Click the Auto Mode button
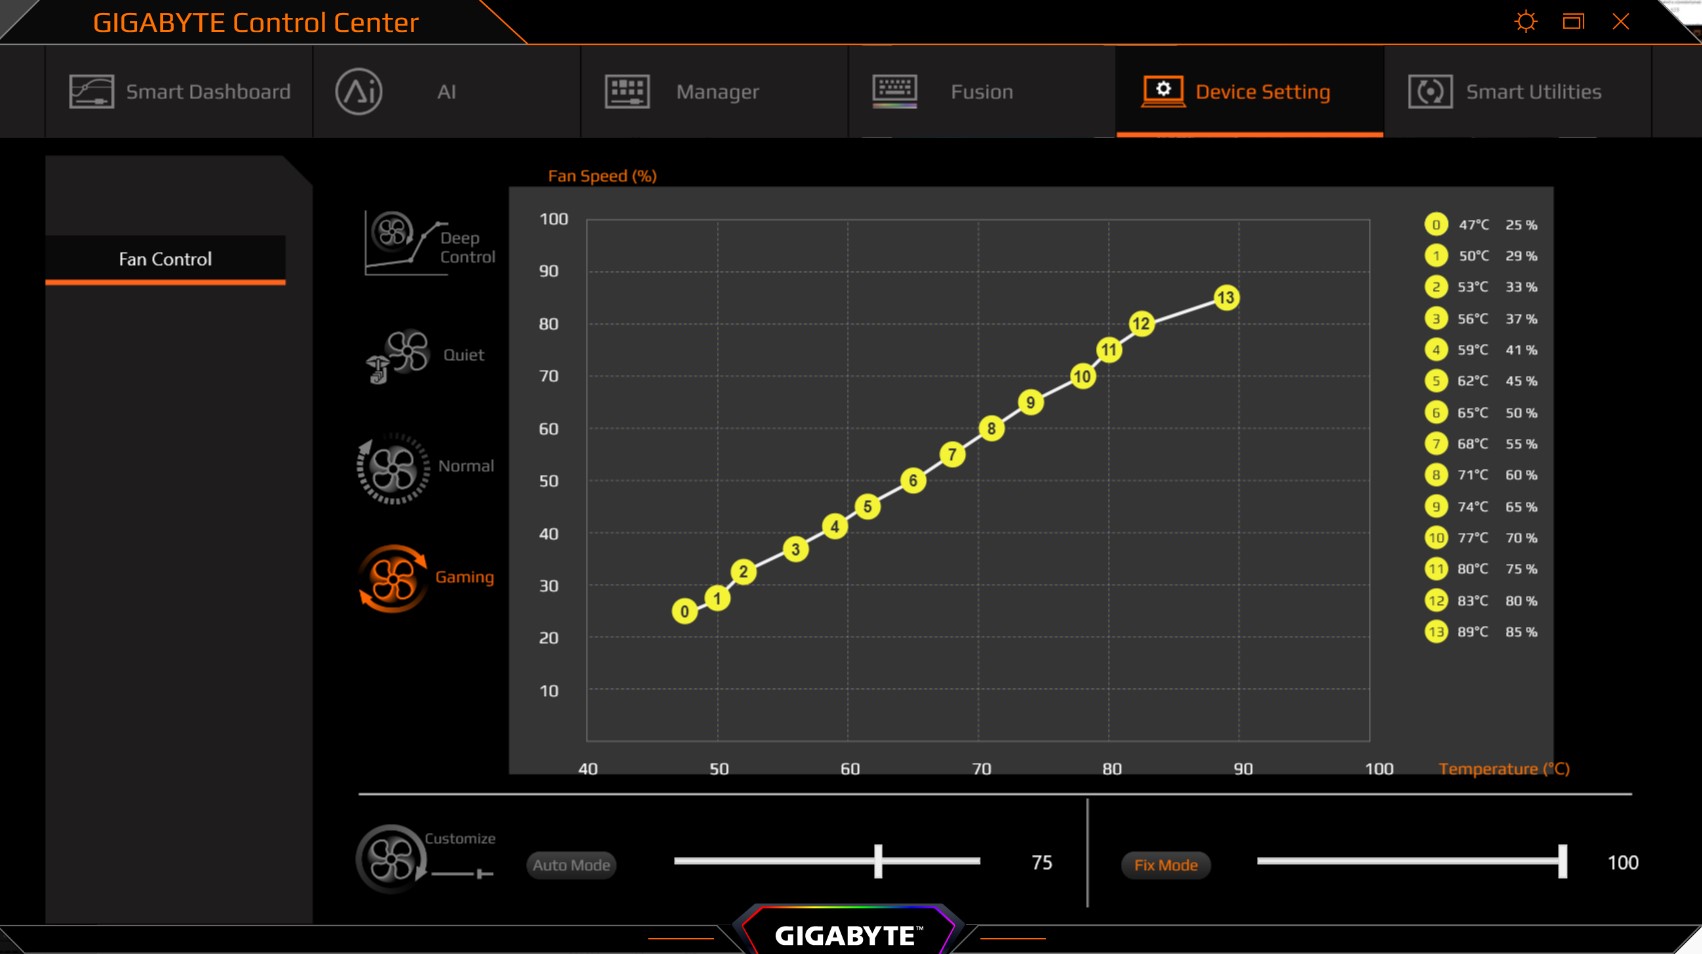Screen dimensions: 1702x954 coord(571,865)
